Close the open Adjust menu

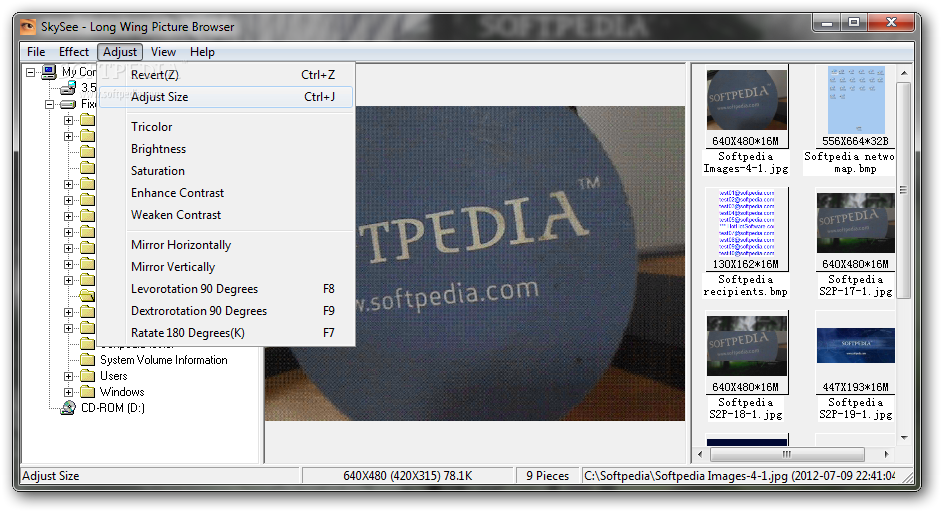(x=120, y=52)
